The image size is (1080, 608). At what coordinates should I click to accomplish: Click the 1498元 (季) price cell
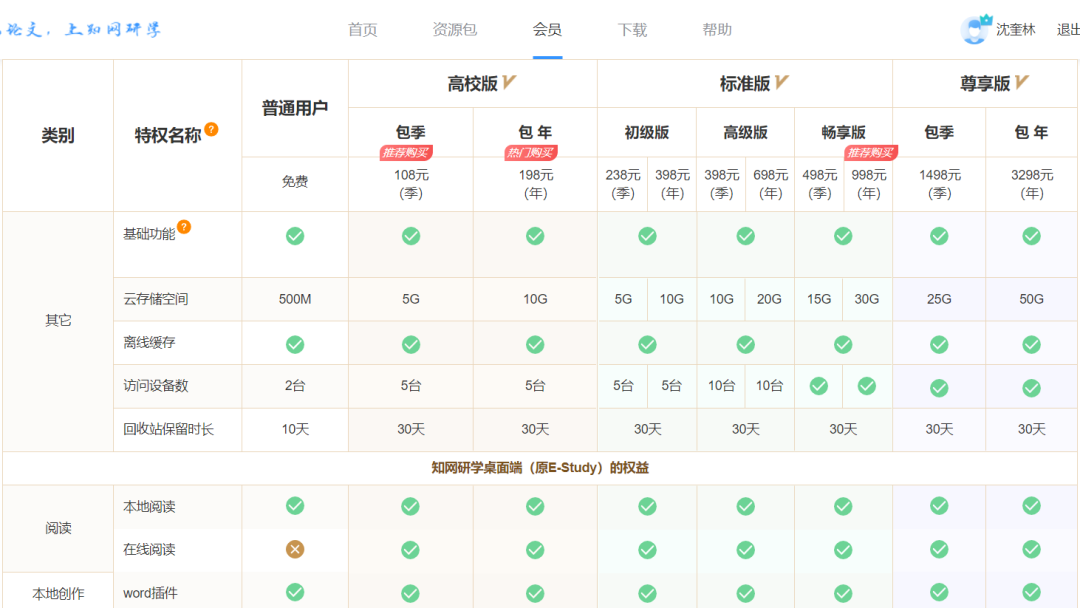[x=939, y=184]
